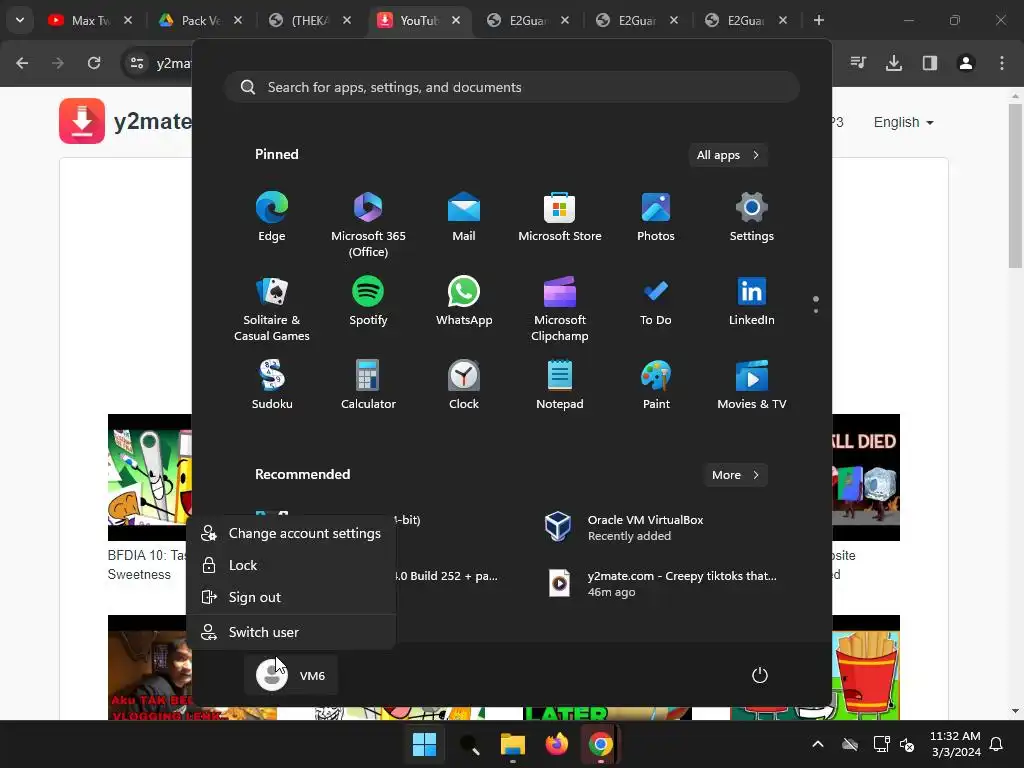The width and height of the screenshot is (1024, 768).
Task: Launch Paint
Action: click(656, 385)
